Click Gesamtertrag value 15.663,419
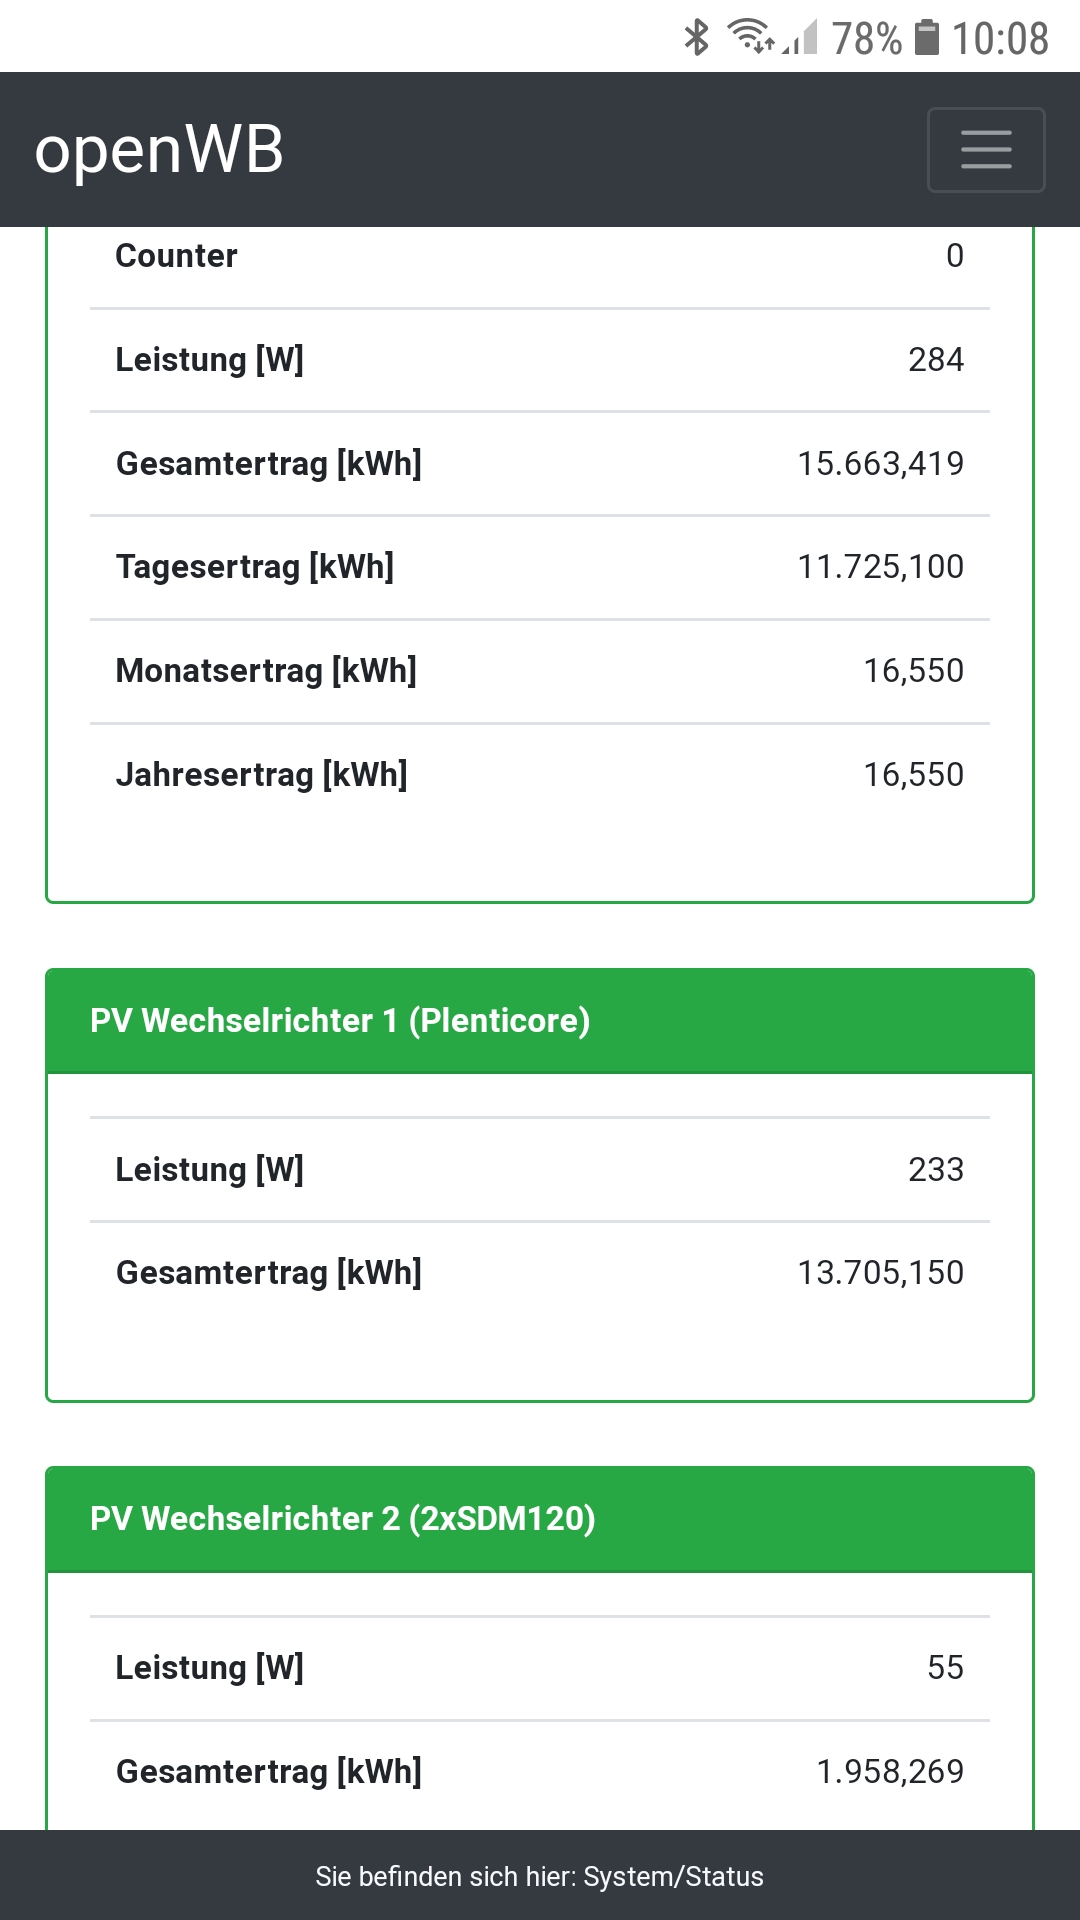 (880, 464)
